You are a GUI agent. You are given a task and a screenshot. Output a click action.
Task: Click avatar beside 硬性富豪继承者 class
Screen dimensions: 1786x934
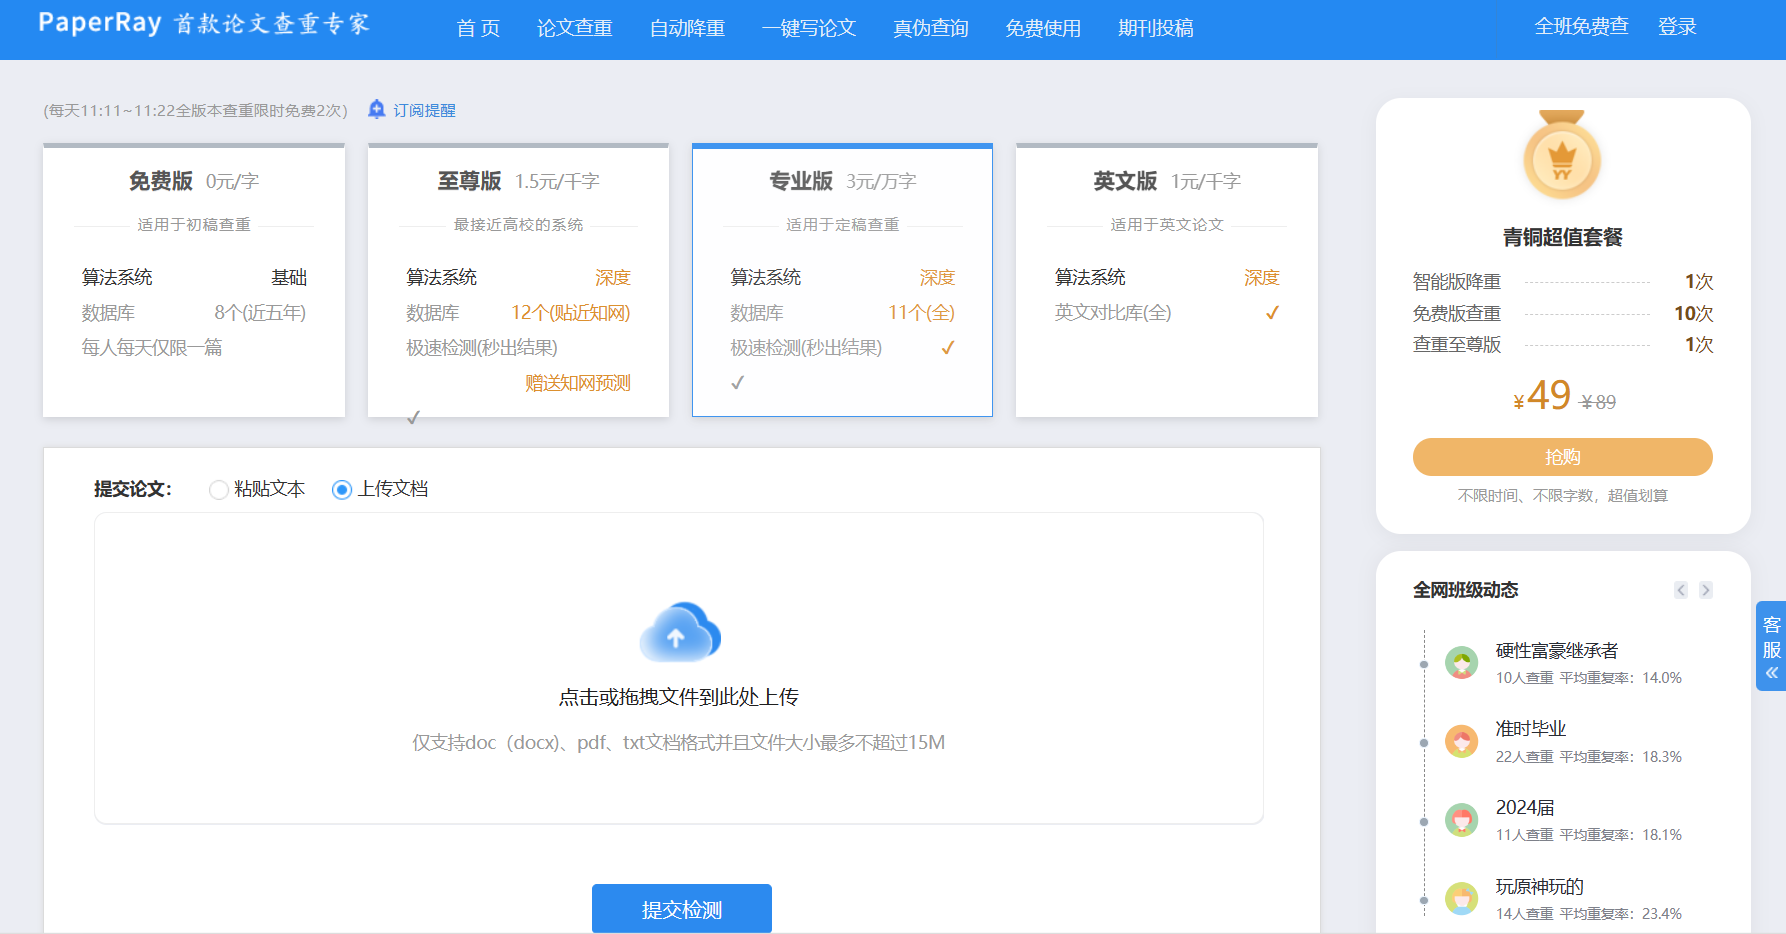click(1461, 662)
